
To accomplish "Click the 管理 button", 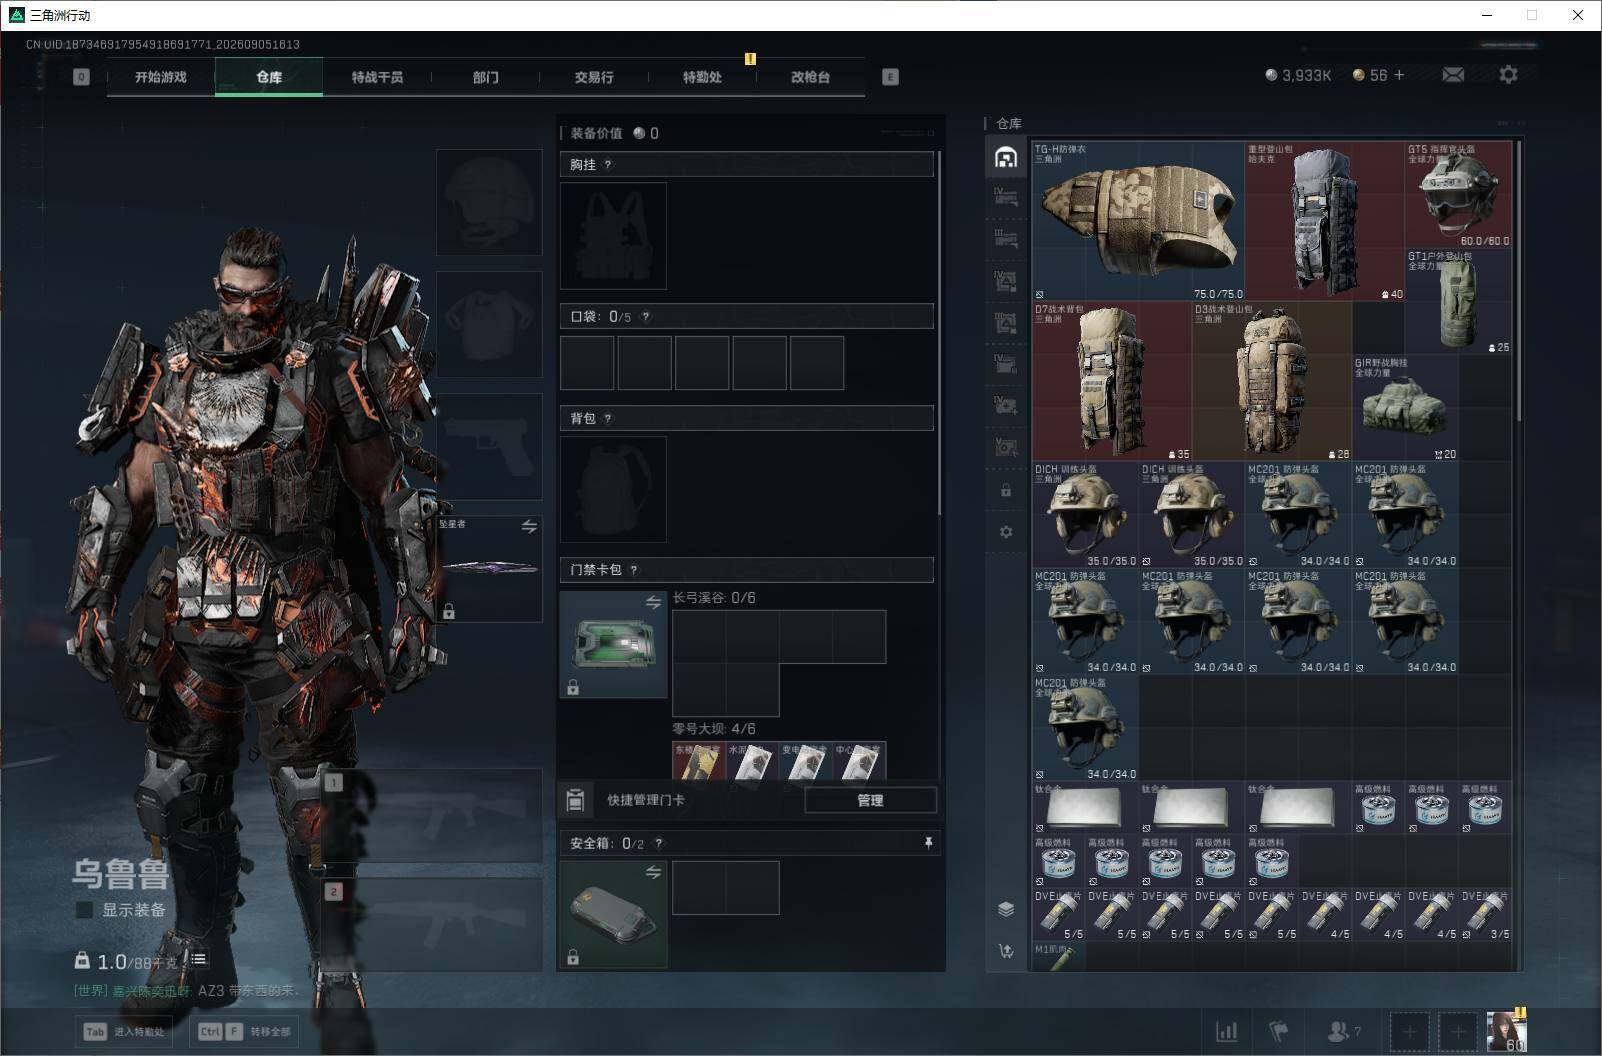I will pyautogui.click(x=870, y=800).
